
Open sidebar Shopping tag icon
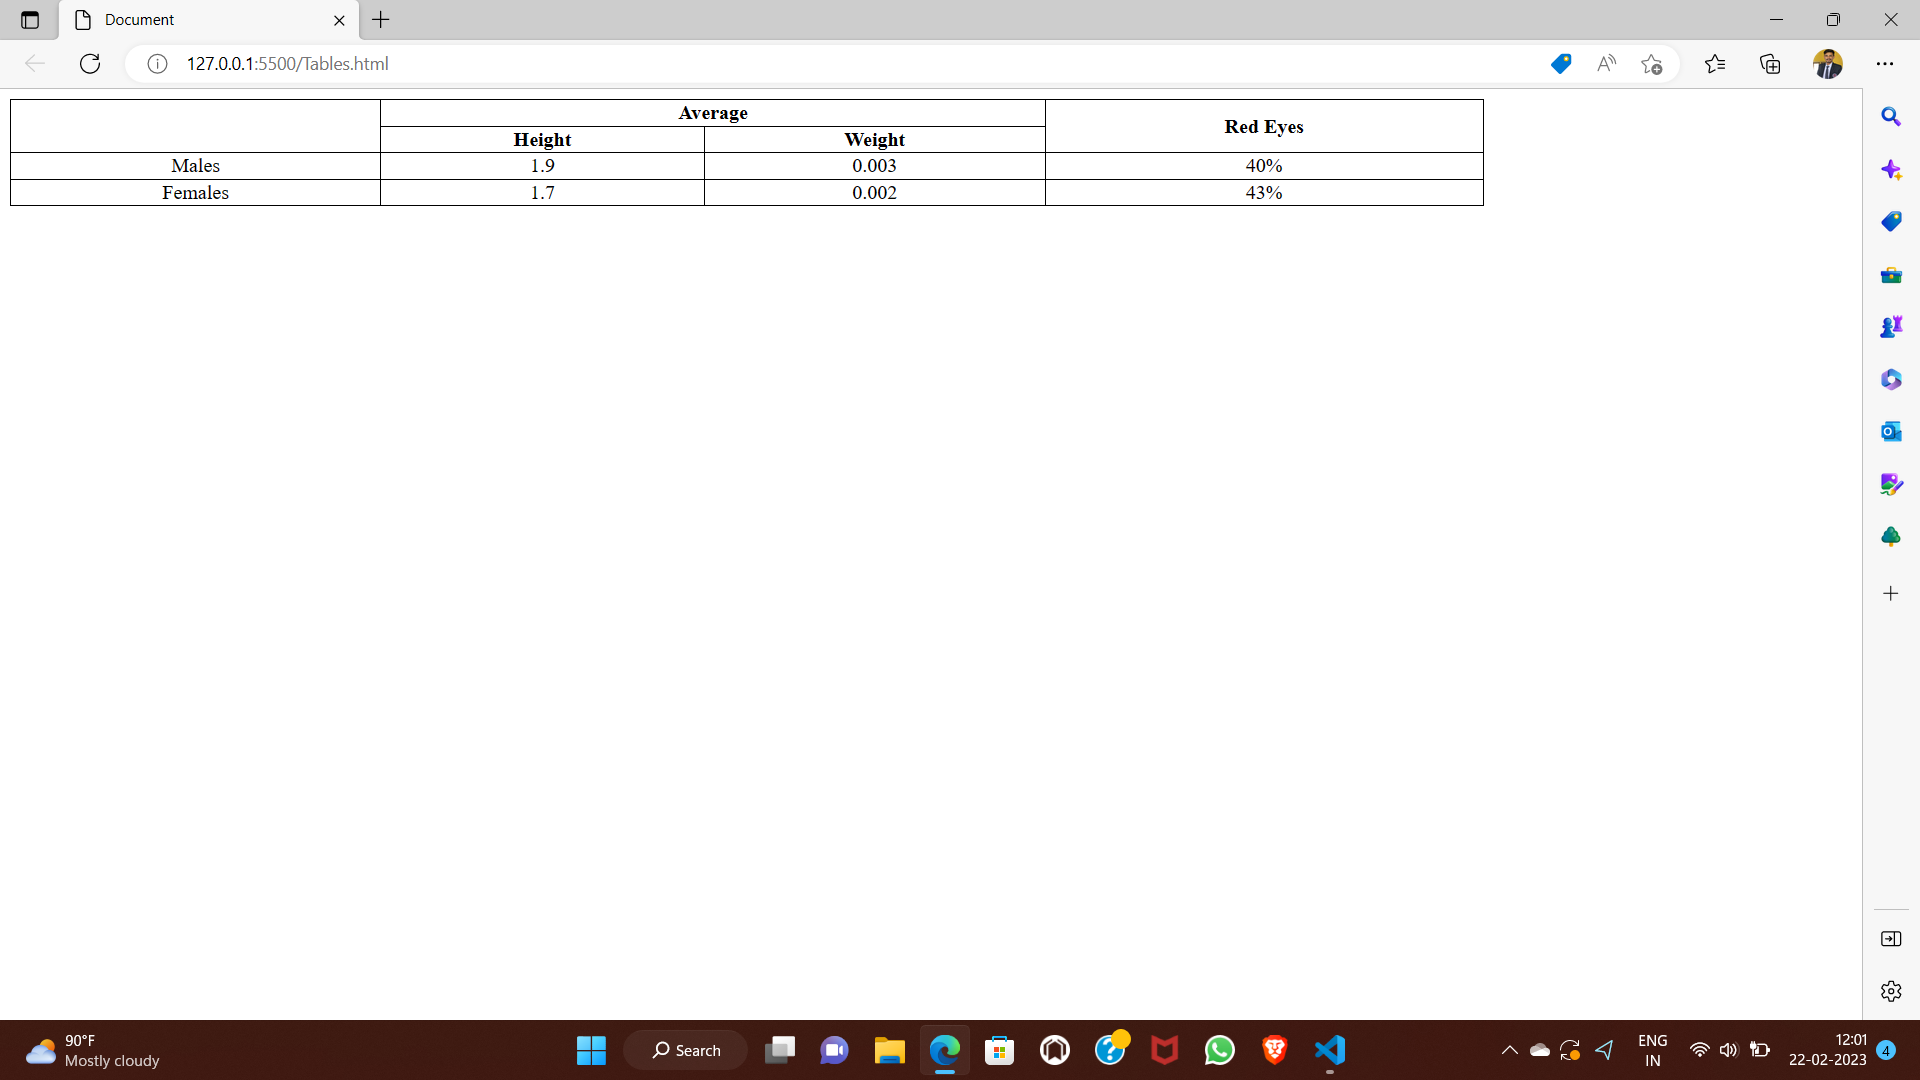(1891, 222)
